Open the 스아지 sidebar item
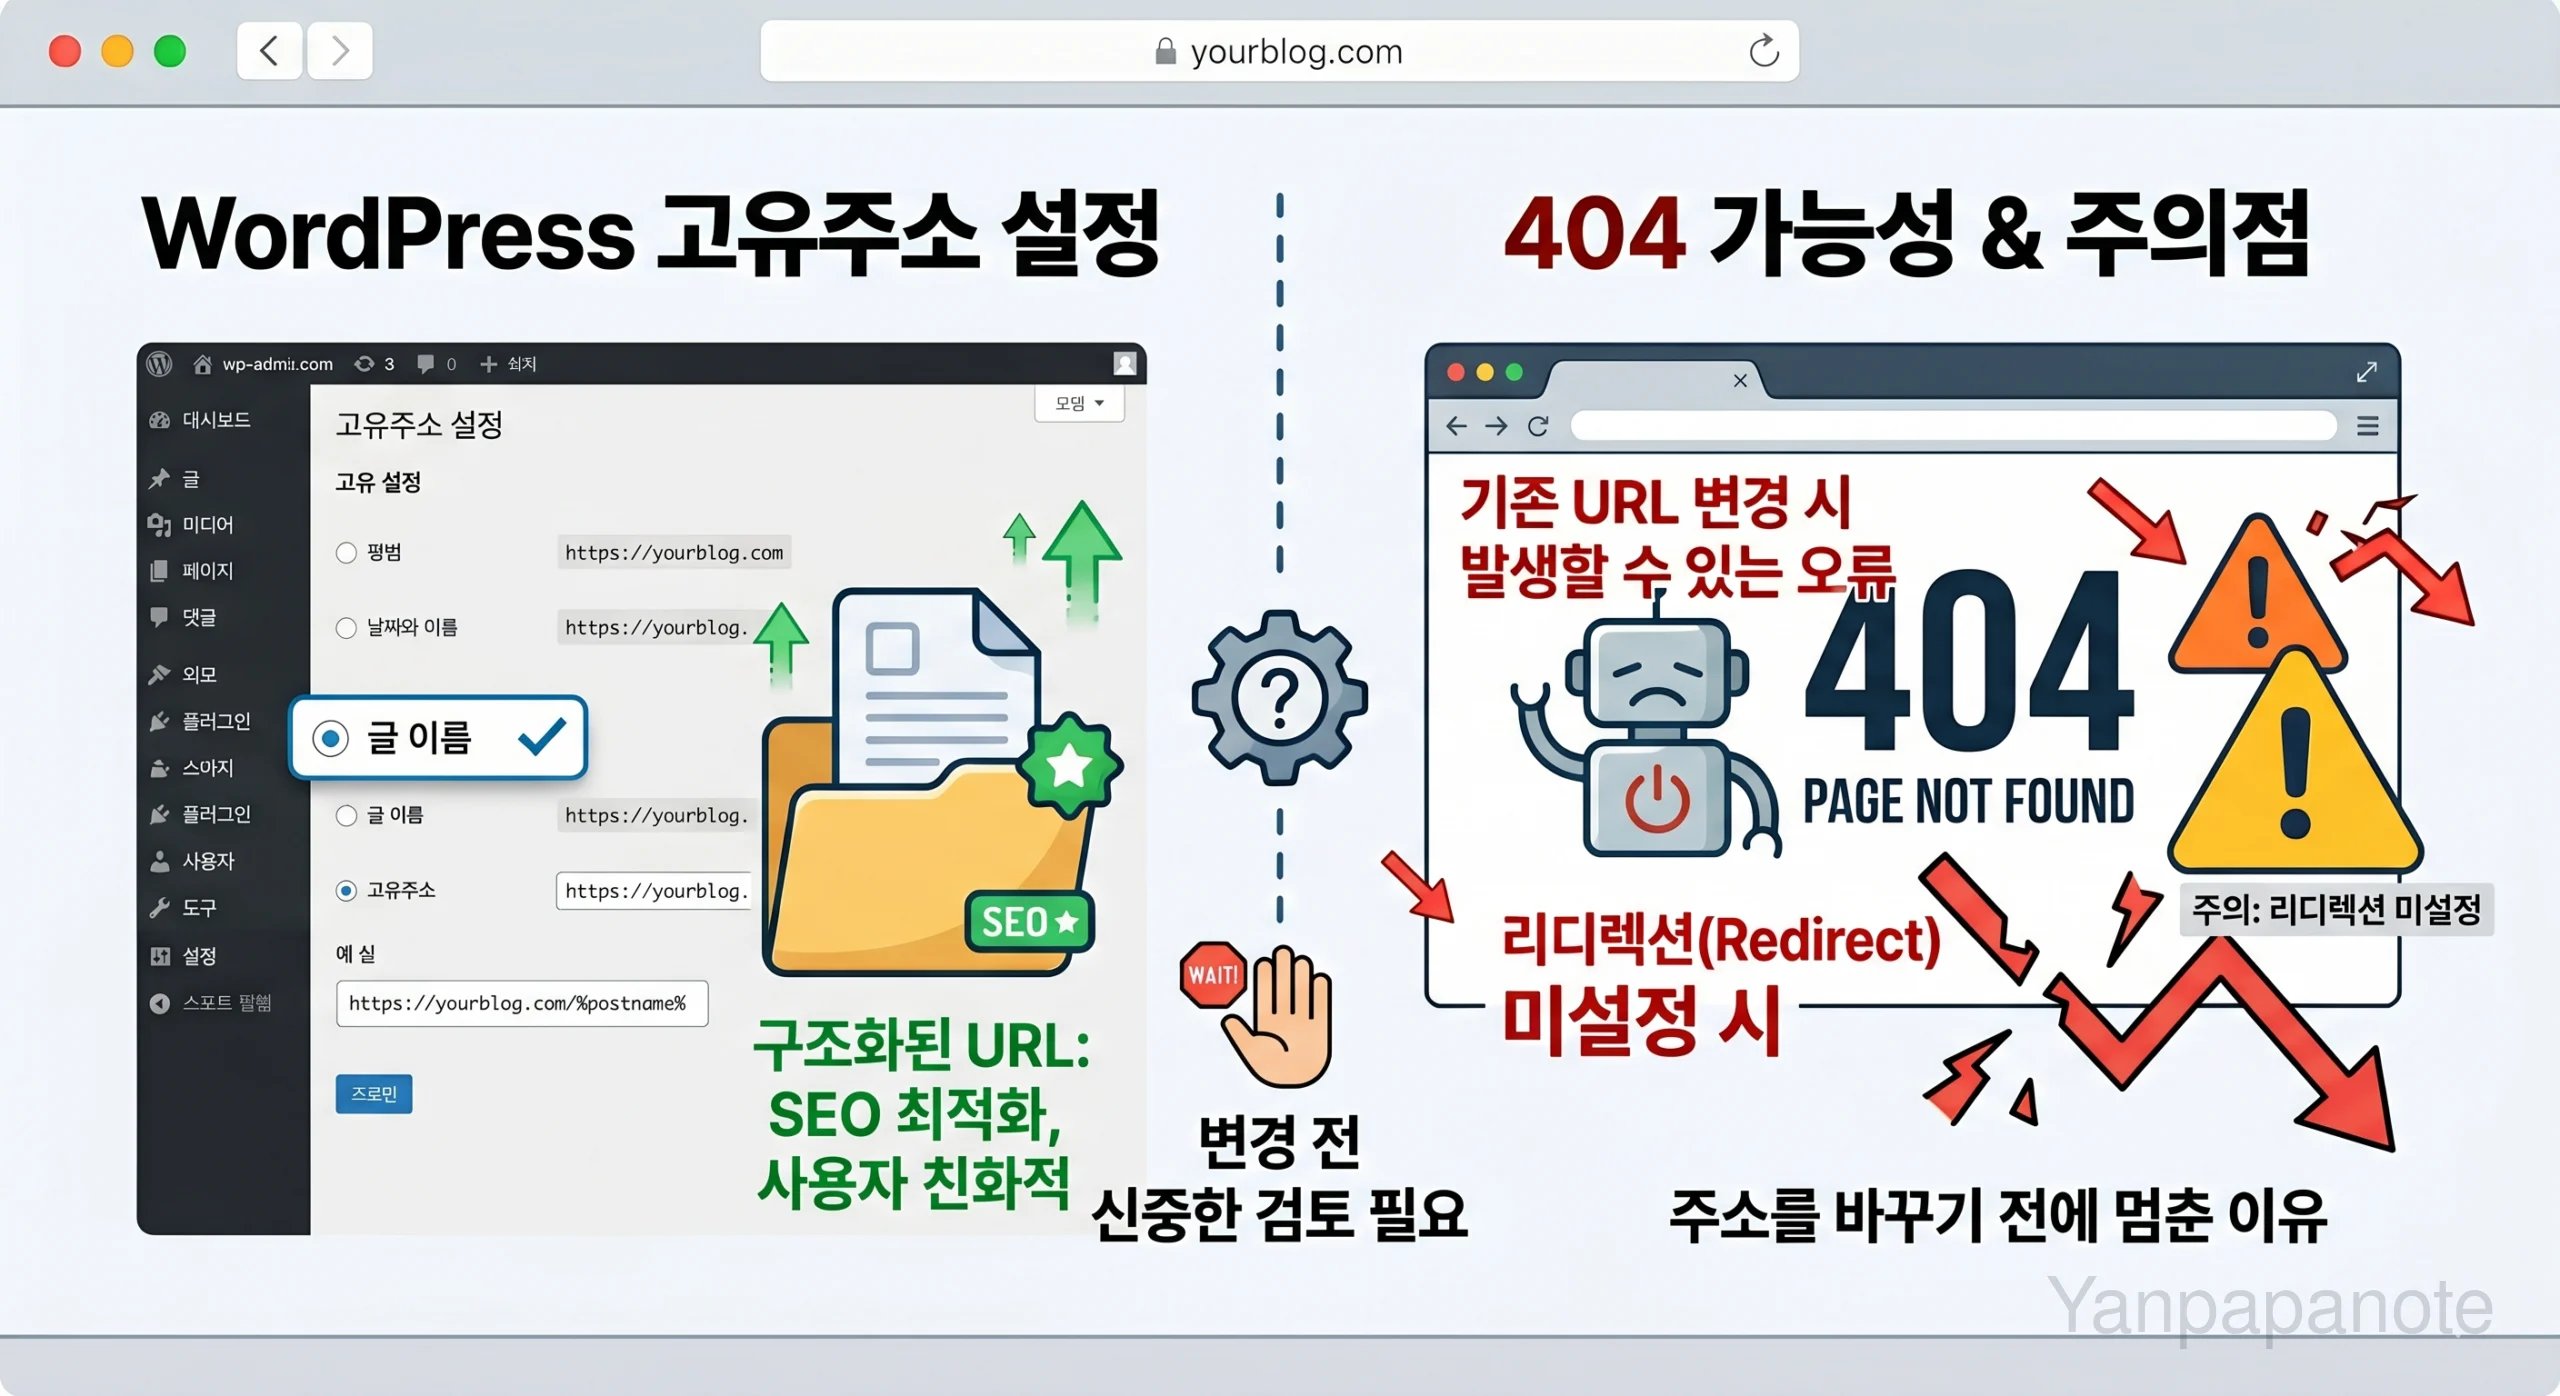 (x=192, y=768)
